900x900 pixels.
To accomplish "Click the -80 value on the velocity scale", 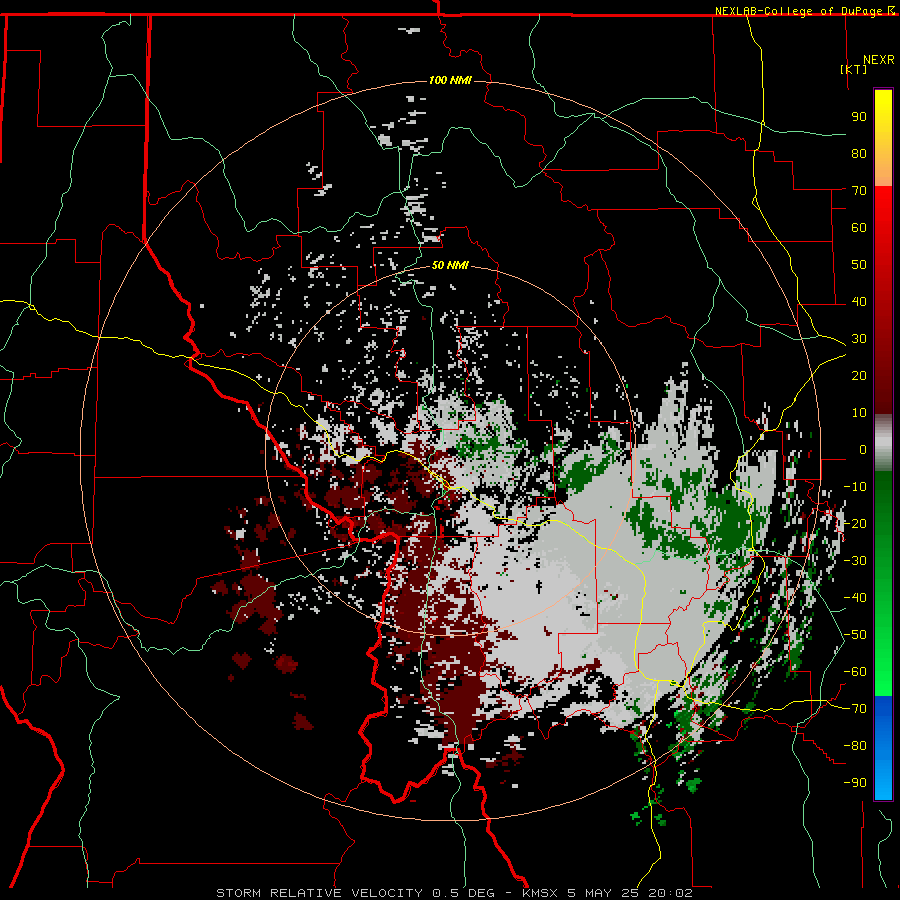I will tap(855, 746).
